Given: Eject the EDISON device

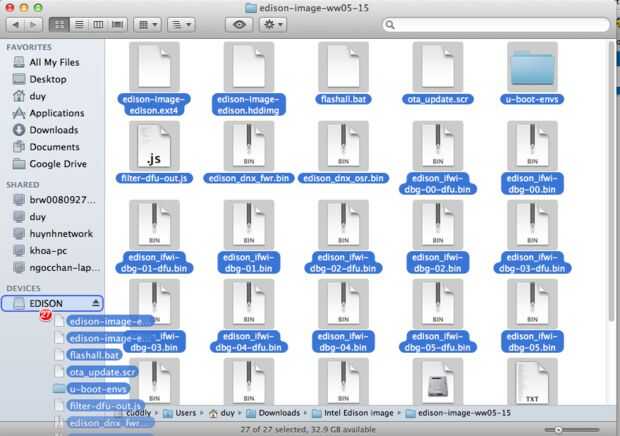Looking at the screenshot, I should 95,303.
